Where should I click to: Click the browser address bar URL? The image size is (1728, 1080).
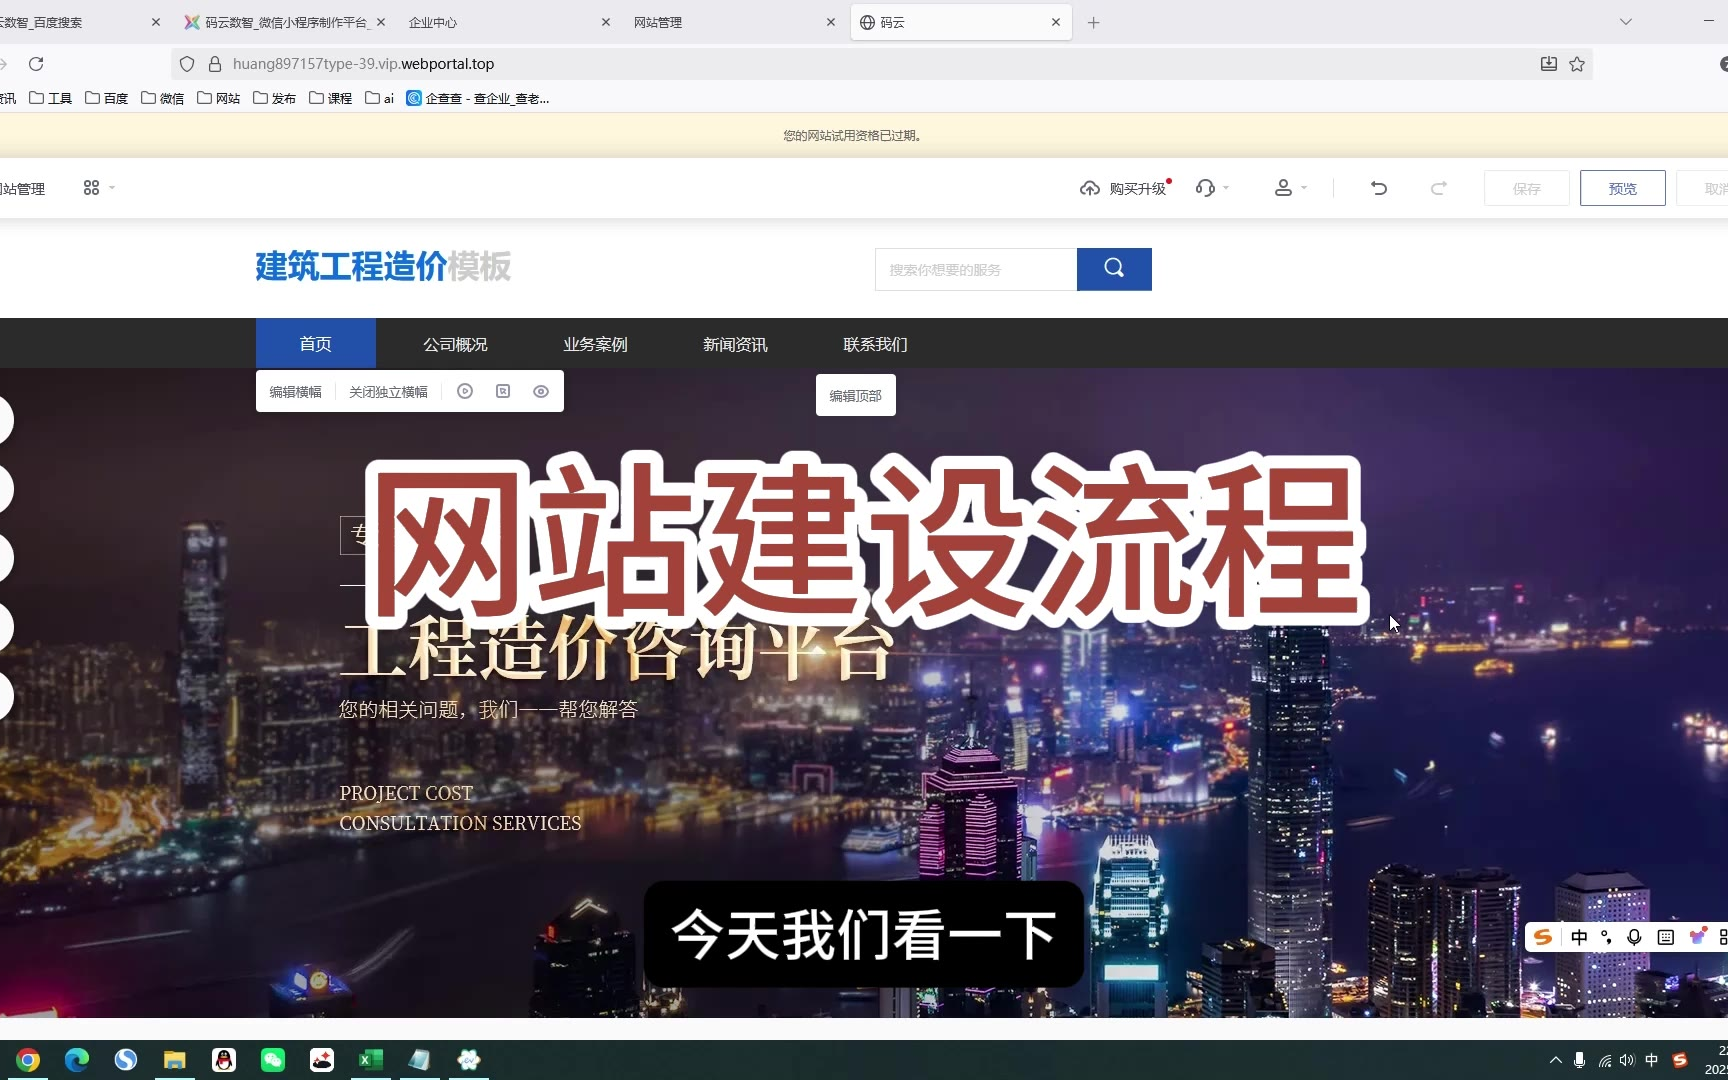pyautogui.click(x=364, y=64)
